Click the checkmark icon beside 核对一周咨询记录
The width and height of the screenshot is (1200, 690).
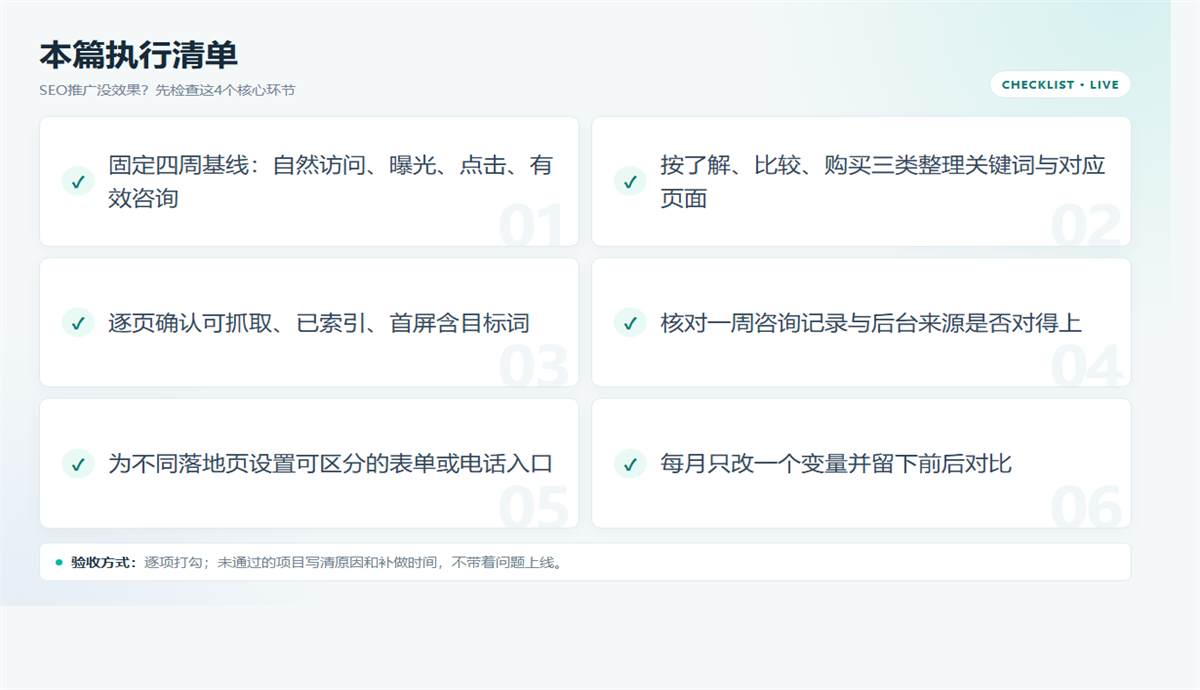tap(630, 322)
